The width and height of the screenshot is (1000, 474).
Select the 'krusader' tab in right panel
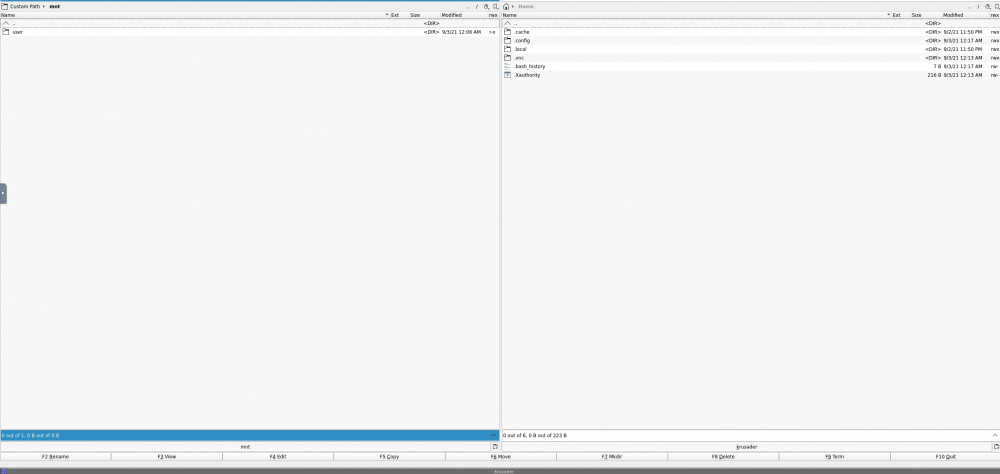(x=746, y=447)
